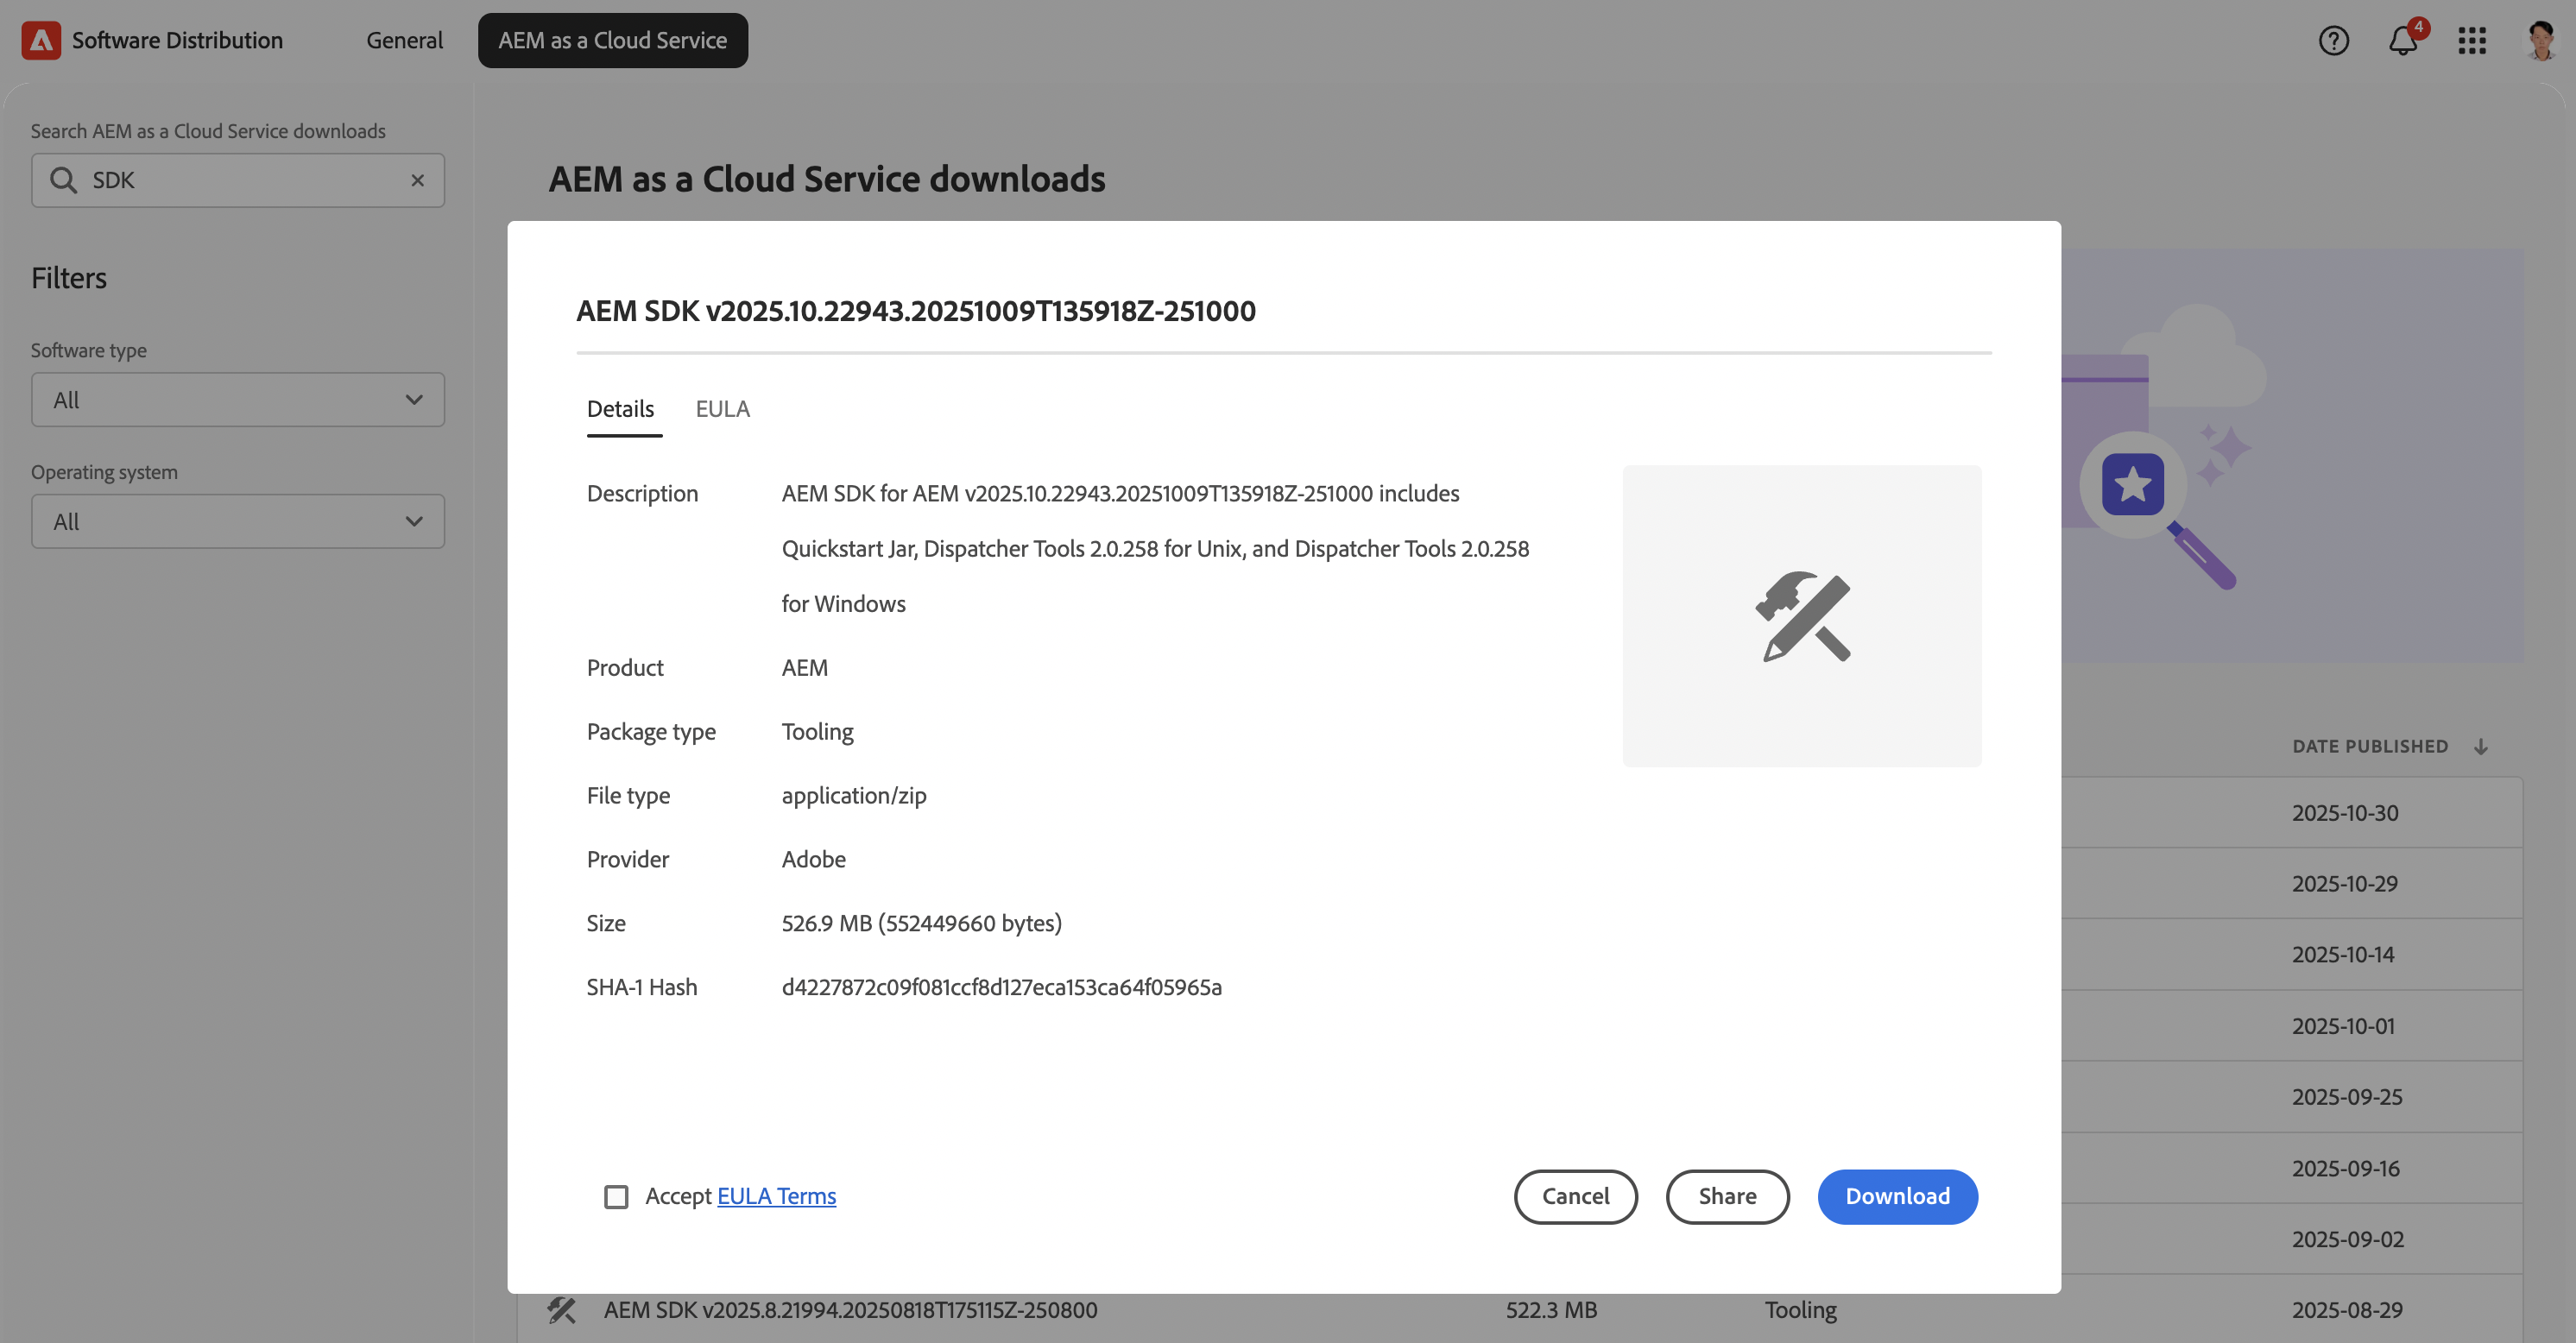Open the app switcher grid icon
This screenshot has width=2576, height=1343.
click(2472, 40)
